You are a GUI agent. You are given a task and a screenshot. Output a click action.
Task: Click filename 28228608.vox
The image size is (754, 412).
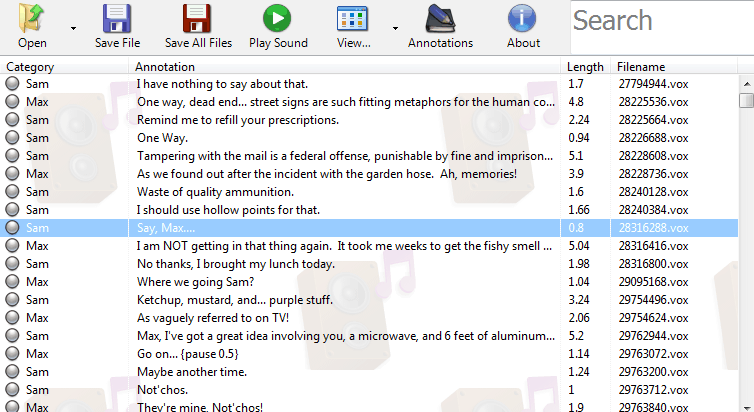[x=653, y=156]
